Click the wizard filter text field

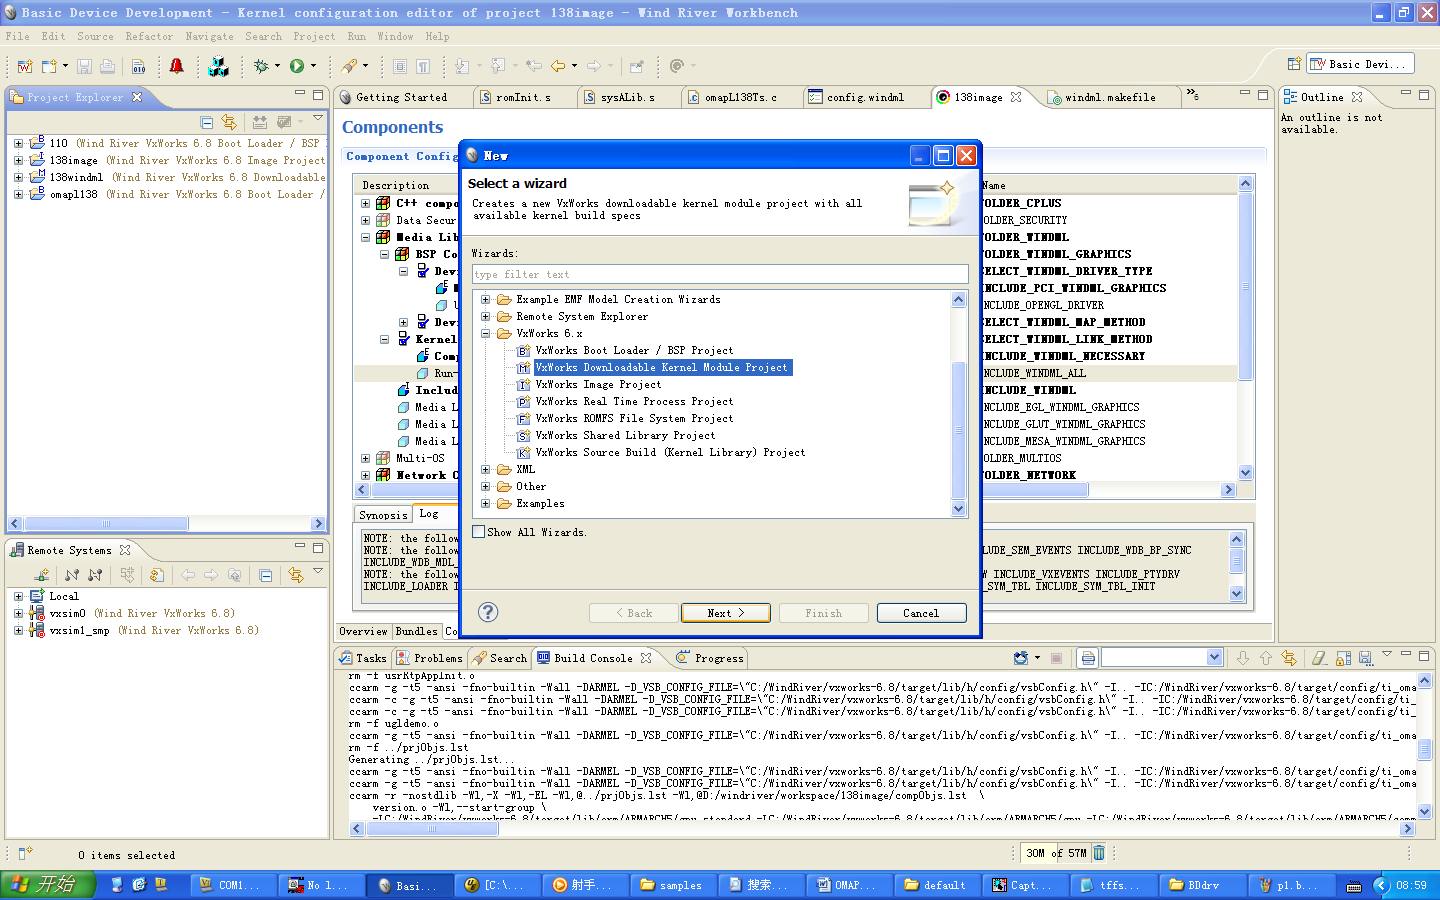click(720, 274)
